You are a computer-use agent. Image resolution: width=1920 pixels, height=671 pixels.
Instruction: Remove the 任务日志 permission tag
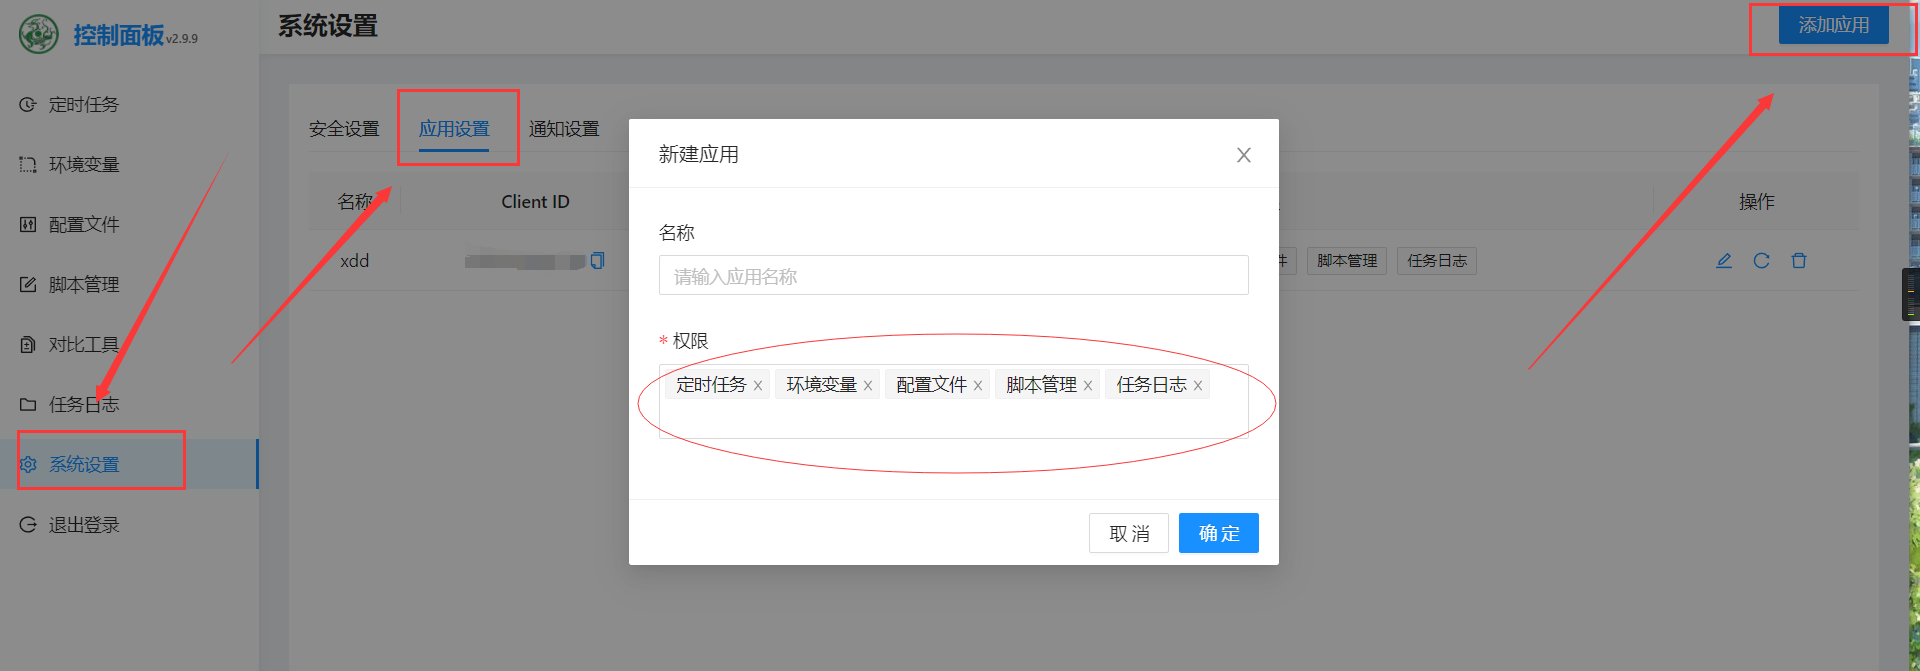tap(1198, 386)
